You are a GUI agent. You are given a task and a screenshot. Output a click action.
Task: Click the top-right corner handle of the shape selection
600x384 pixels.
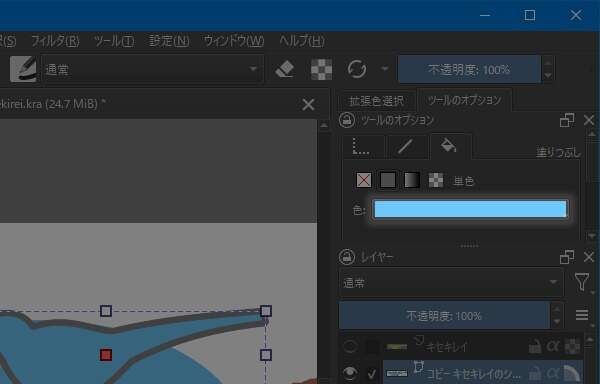pyautogui.click(x=266, y=311)
